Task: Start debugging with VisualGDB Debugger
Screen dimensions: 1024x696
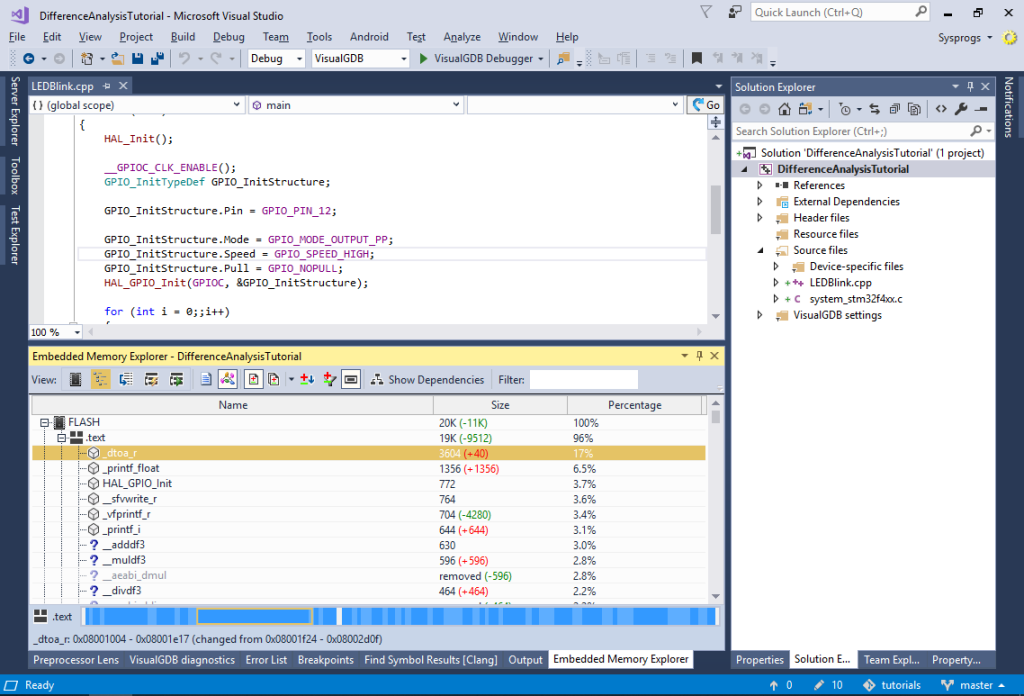Action: coord(426,58)
